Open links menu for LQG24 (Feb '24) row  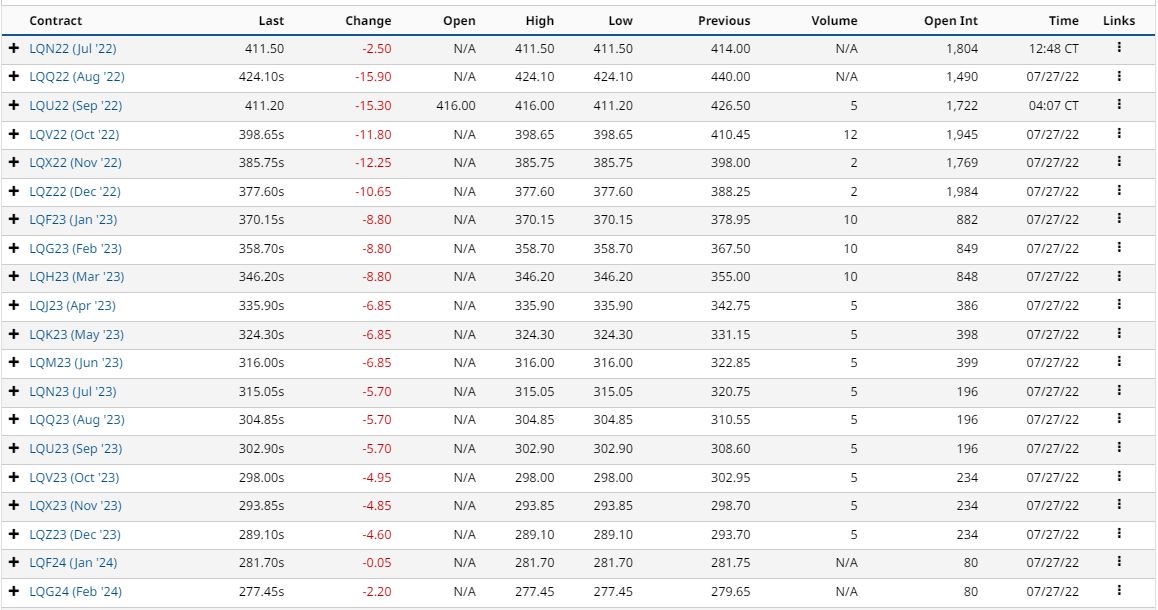[x=1119, y=591]
